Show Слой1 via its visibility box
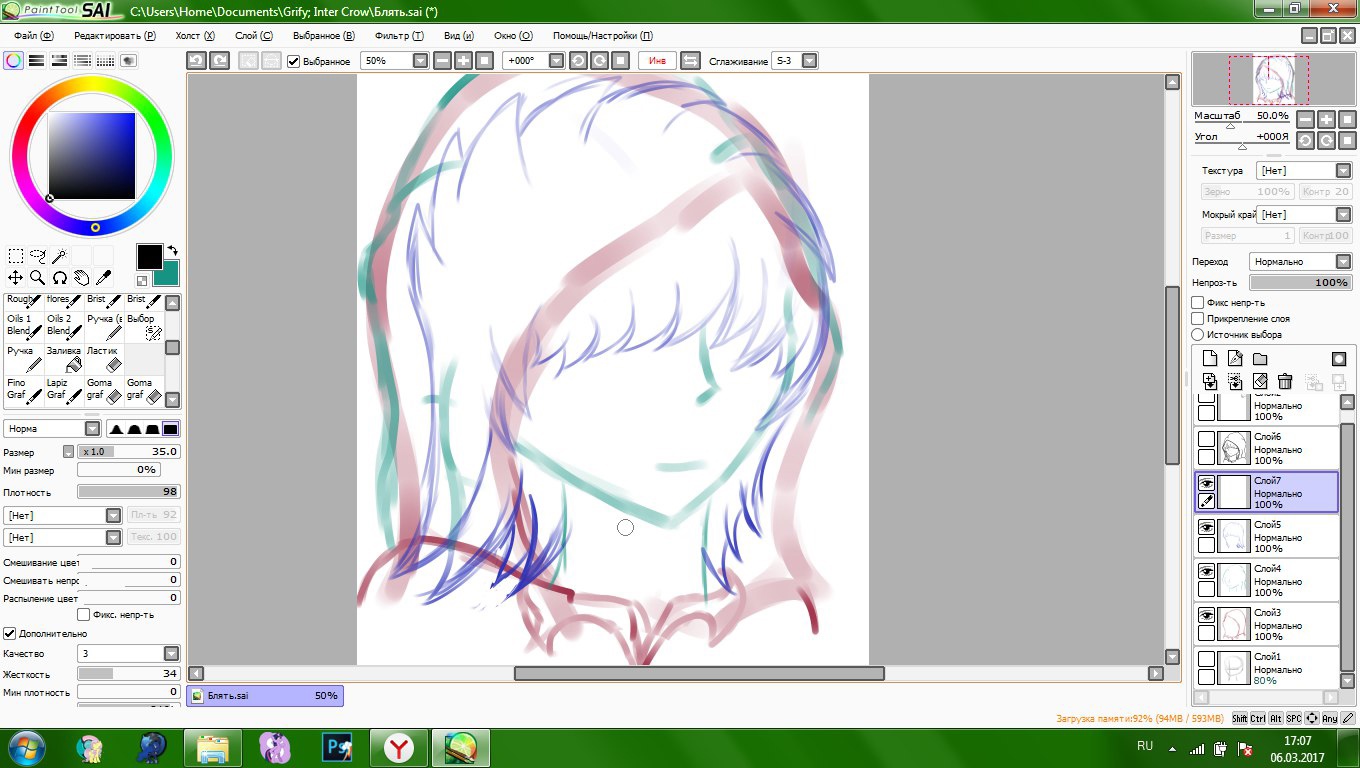Viewport: 1360px width, 768px height. 1207,659
